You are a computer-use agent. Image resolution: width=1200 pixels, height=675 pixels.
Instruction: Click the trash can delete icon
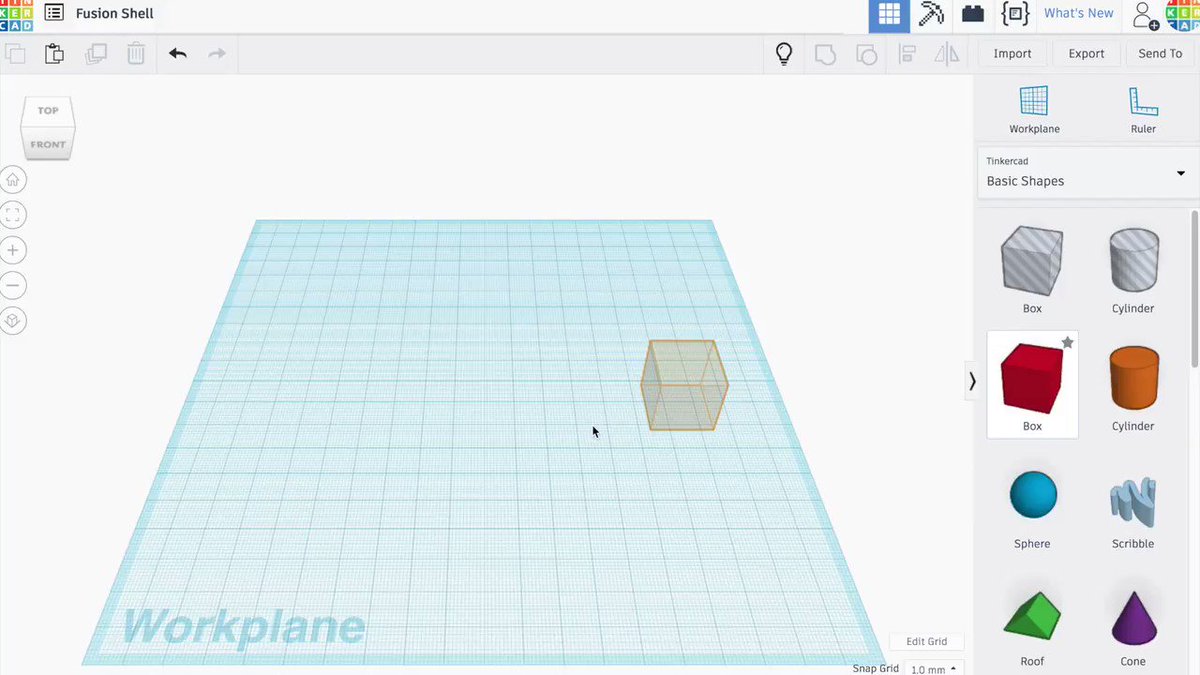[136, 53]
